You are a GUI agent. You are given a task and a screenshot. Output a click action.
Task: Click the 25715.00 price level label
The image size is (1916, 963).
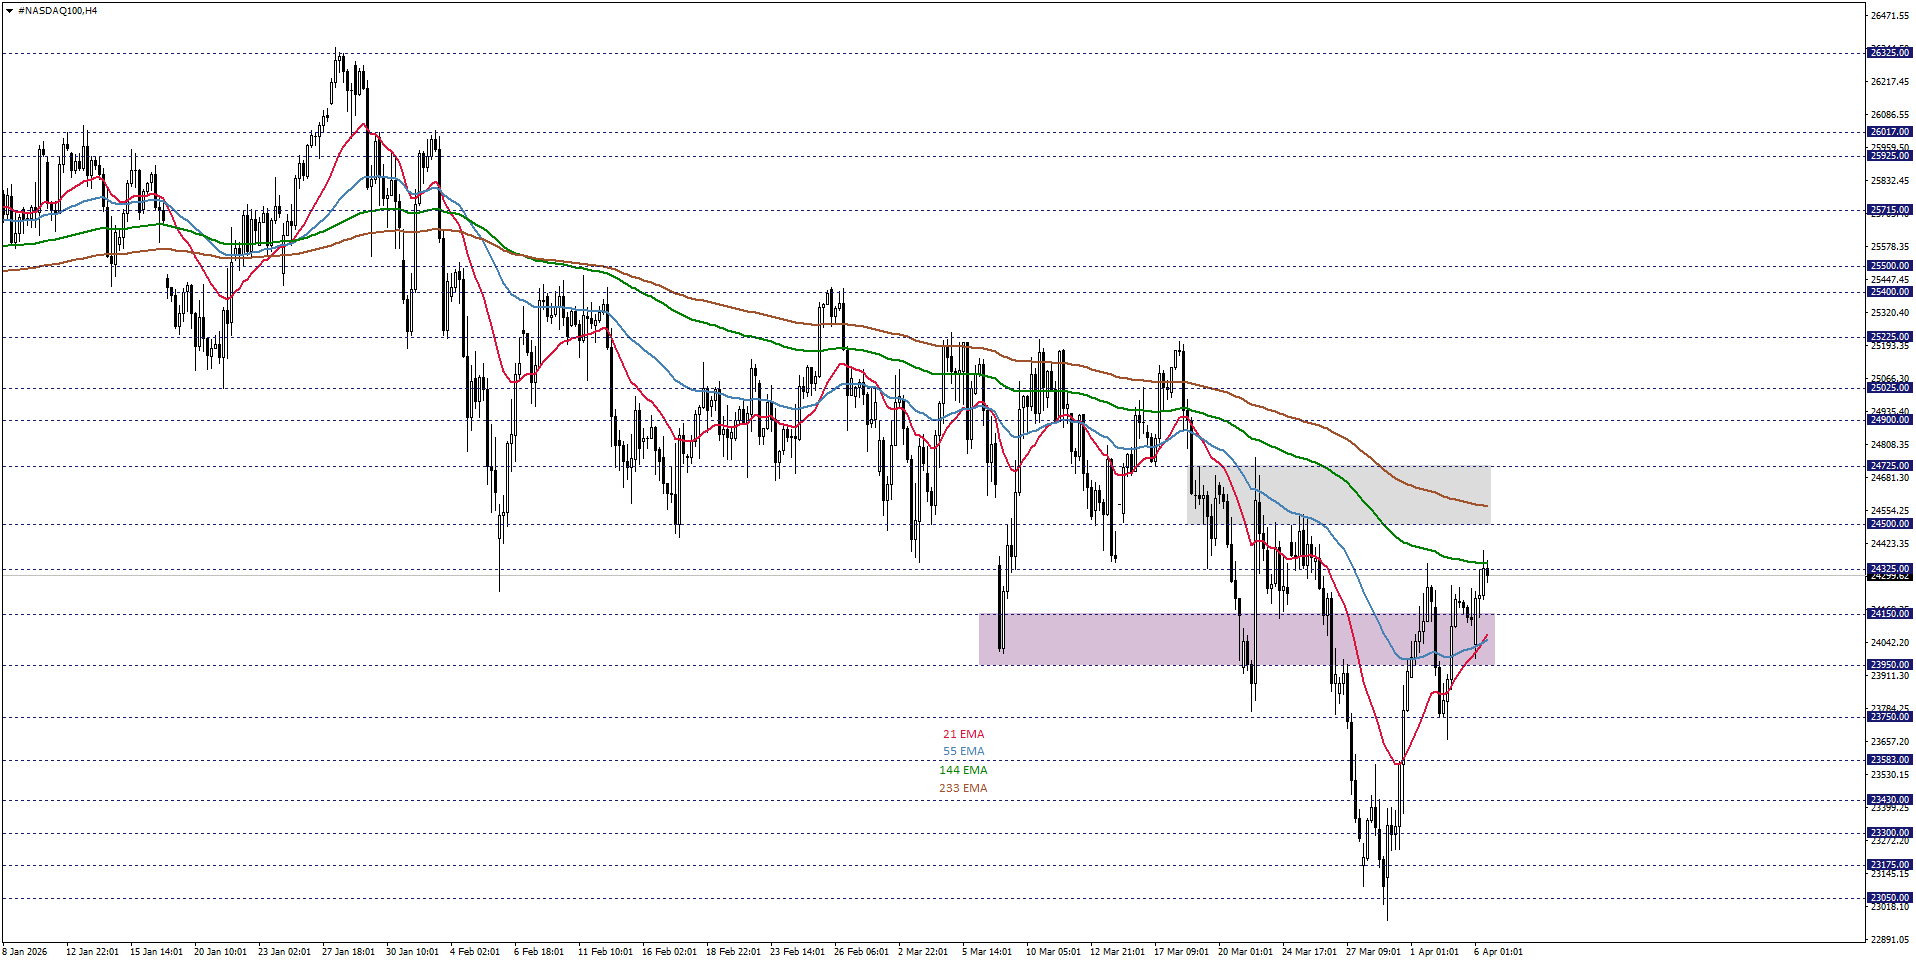point(1889,211)
